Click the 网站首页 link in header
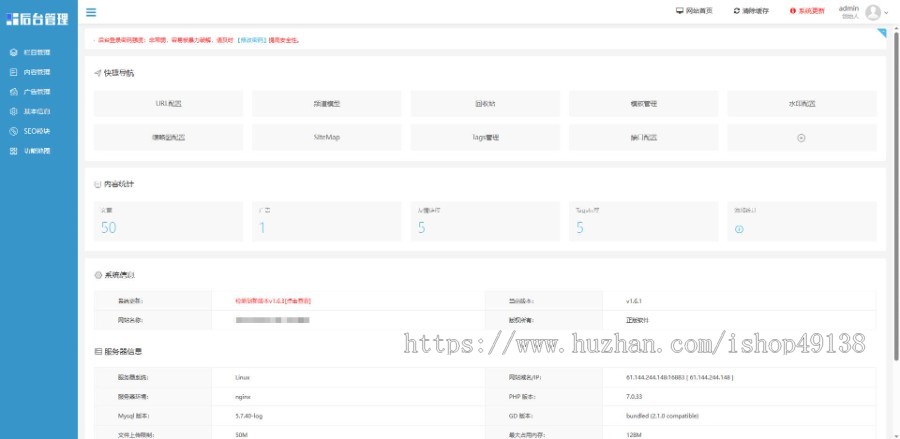 (694, 11)
